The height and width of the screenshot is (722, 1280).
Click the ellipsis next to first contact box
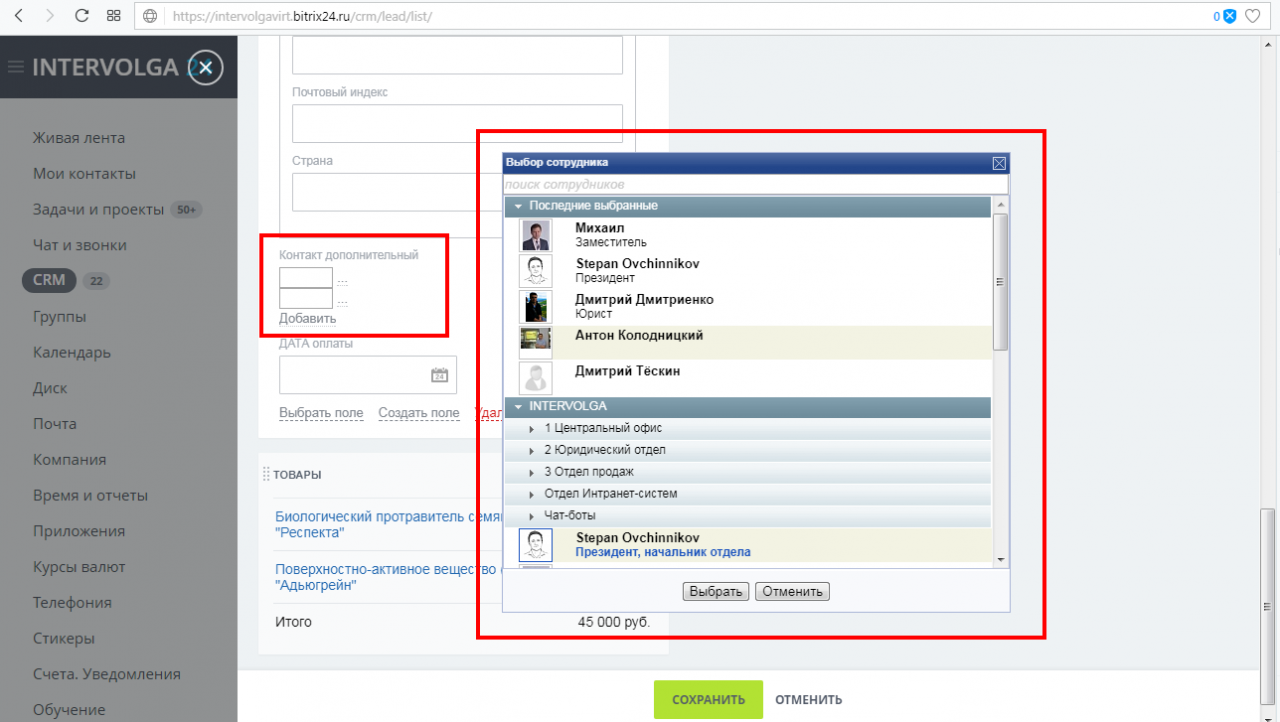point(342,281)
